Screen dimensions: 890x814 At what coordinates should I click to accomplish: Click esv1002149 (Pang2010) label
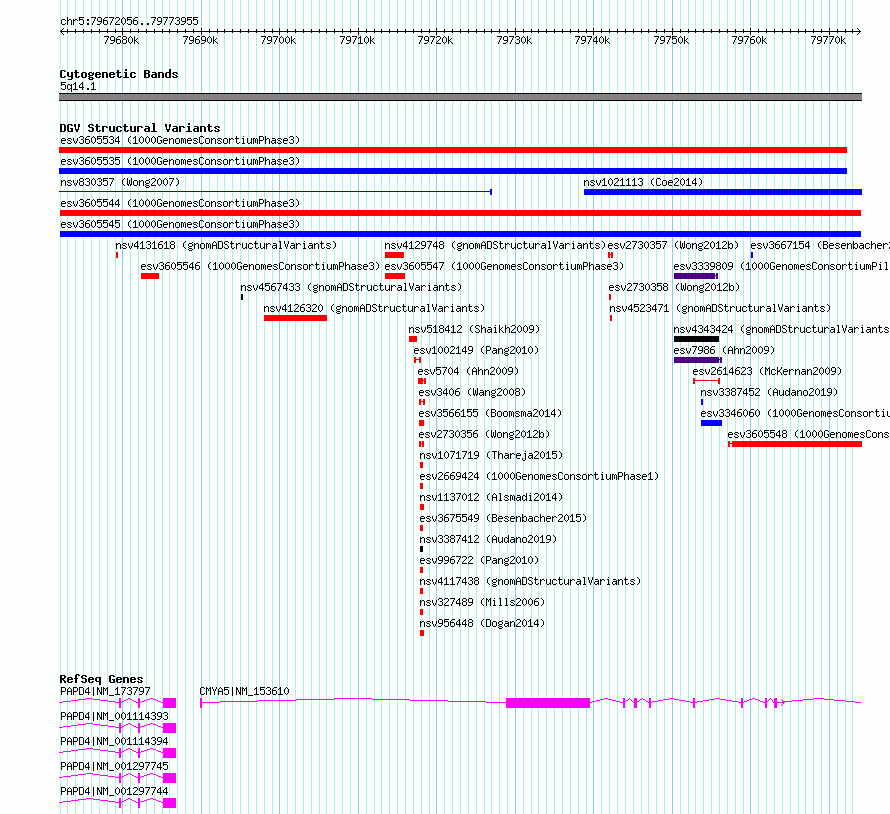(476, 350)
